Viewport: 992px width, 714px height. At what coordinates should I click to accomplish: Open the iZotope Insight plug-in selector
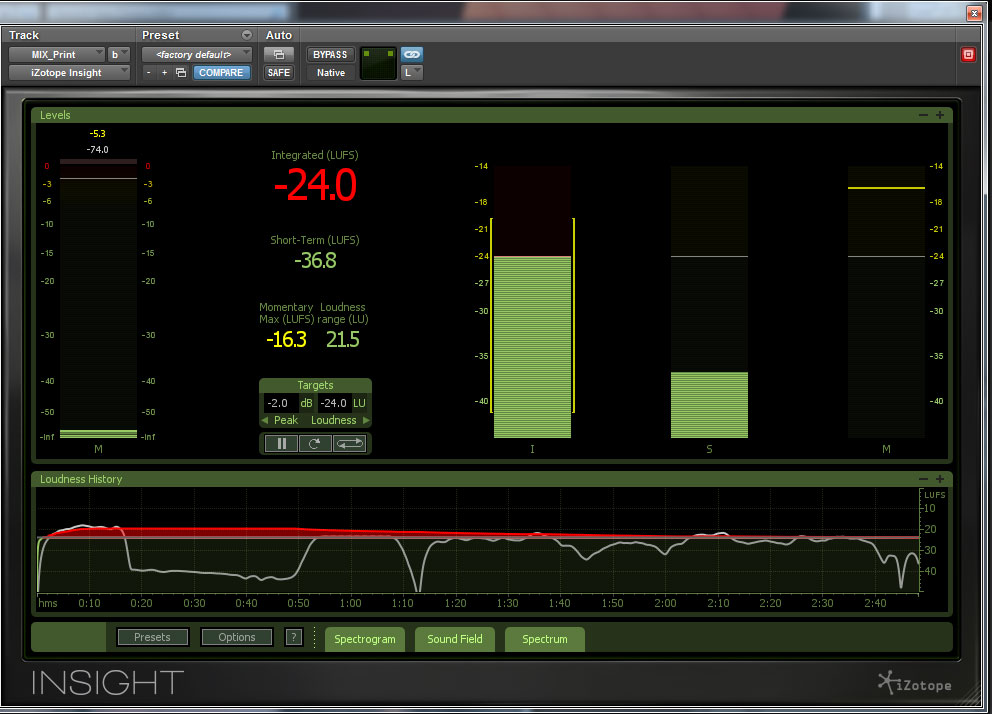(x=69, y=73)
